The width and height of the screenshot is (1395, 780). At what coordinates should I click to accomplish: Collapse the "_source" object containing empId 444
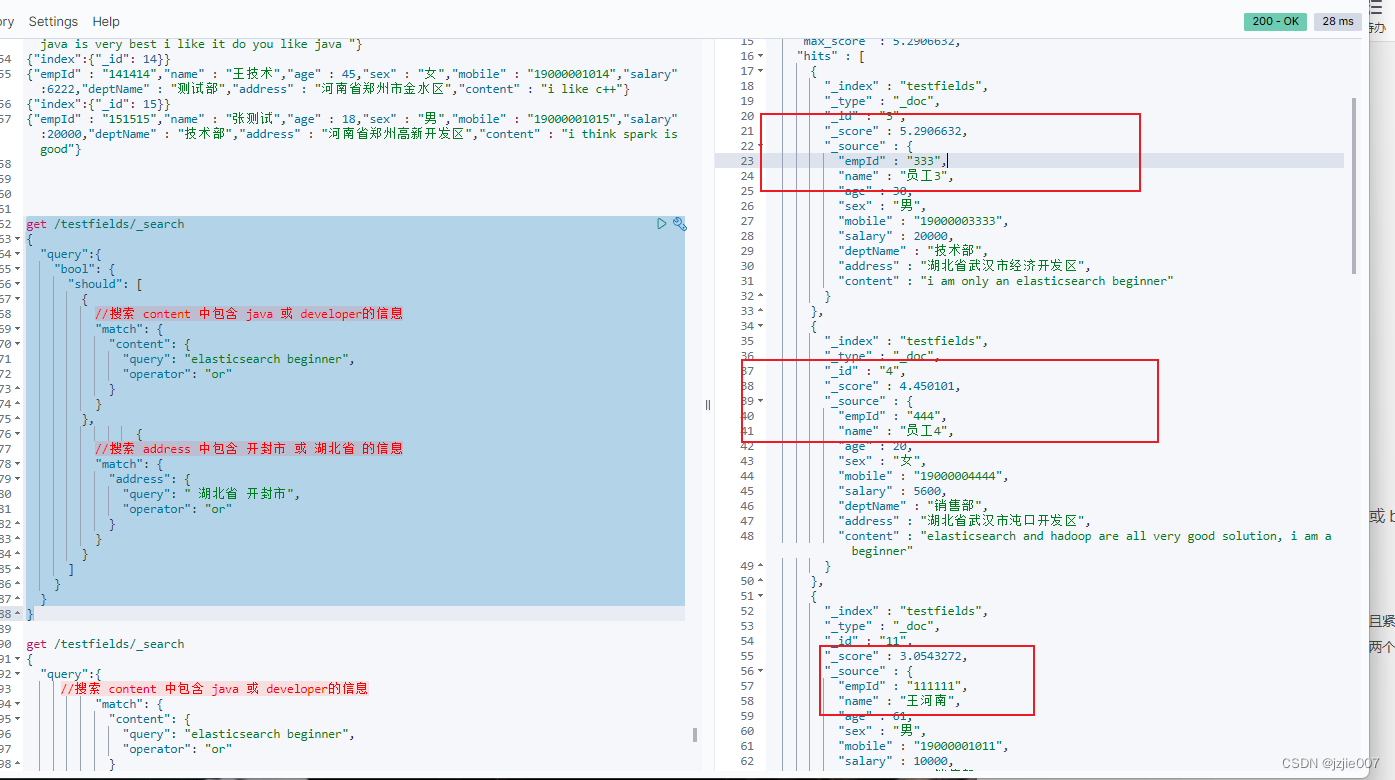tap(761, 401)
